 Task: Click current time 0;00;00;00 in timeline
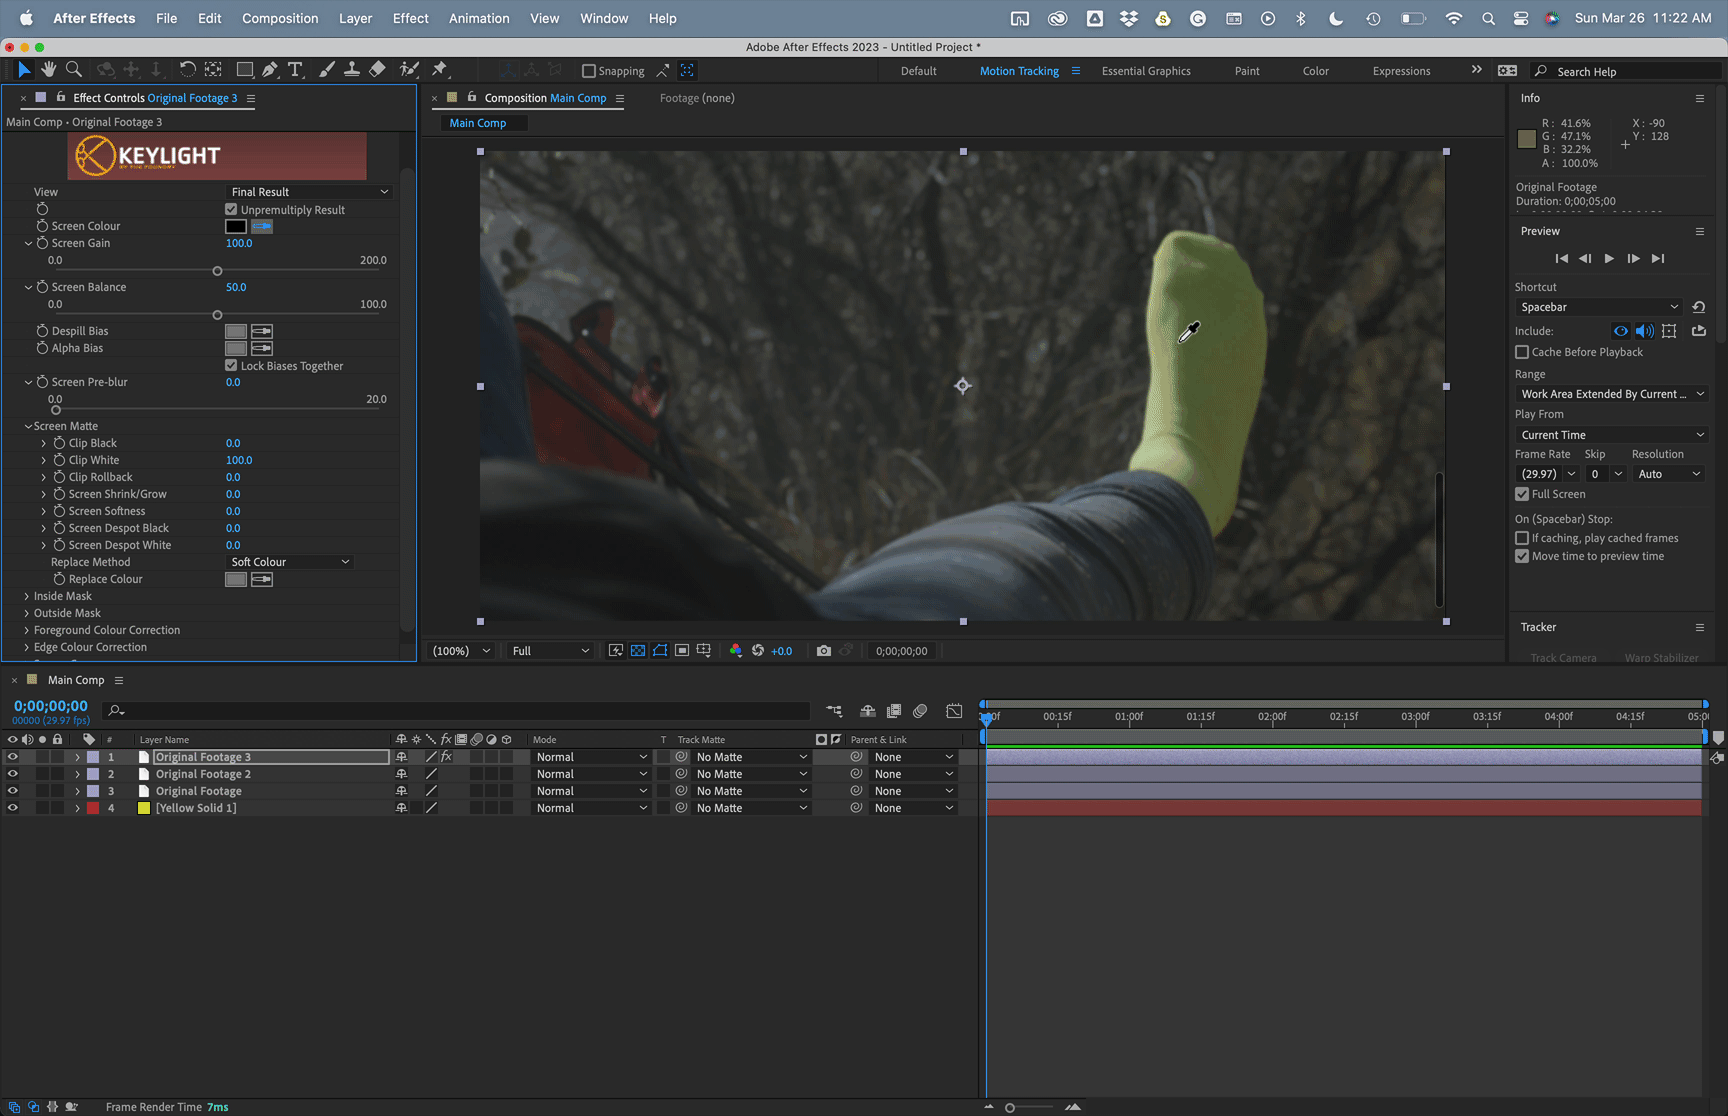(x=51, y=706)
